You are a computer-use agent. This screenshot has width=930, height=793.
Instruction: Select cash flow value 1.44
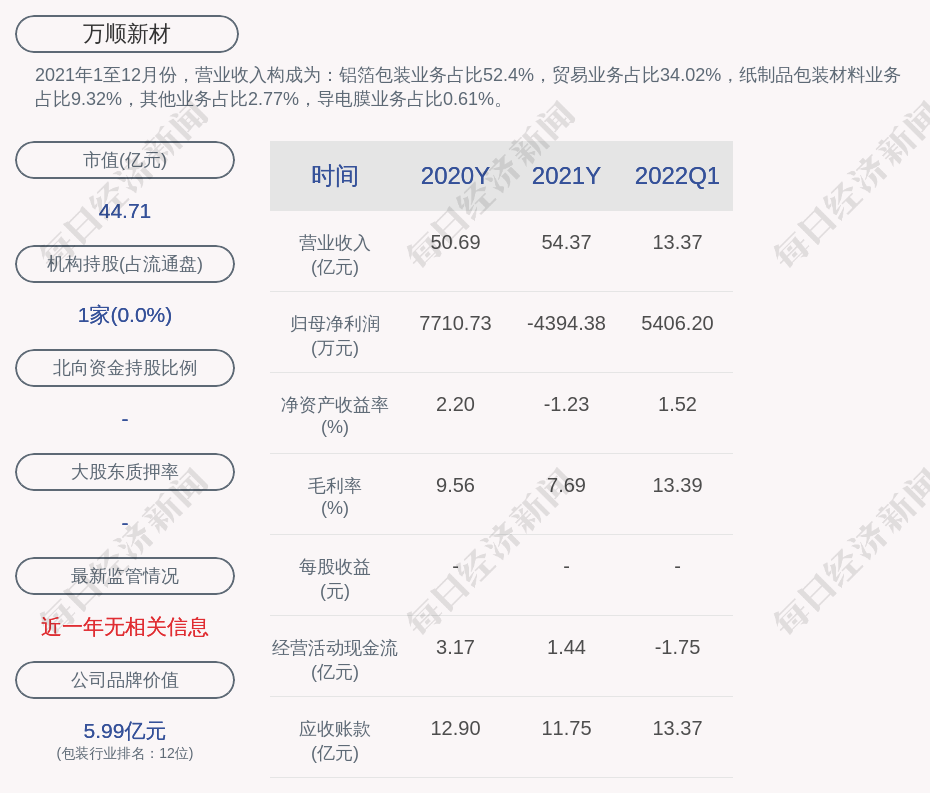[566, 647]
